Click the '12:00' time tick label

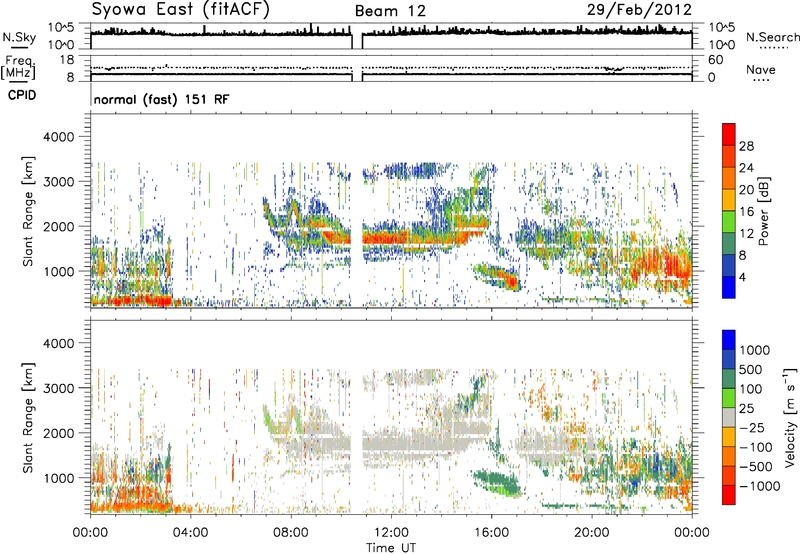391,533
